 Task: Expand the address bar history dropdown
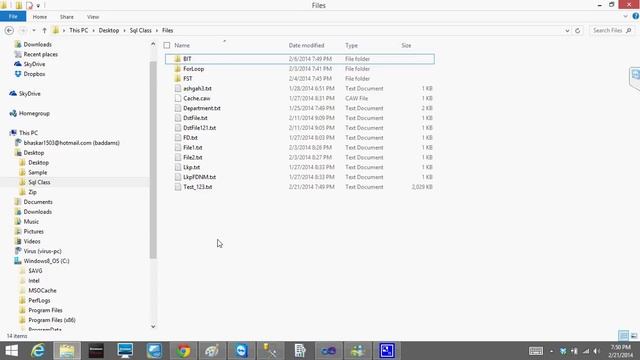567,31
